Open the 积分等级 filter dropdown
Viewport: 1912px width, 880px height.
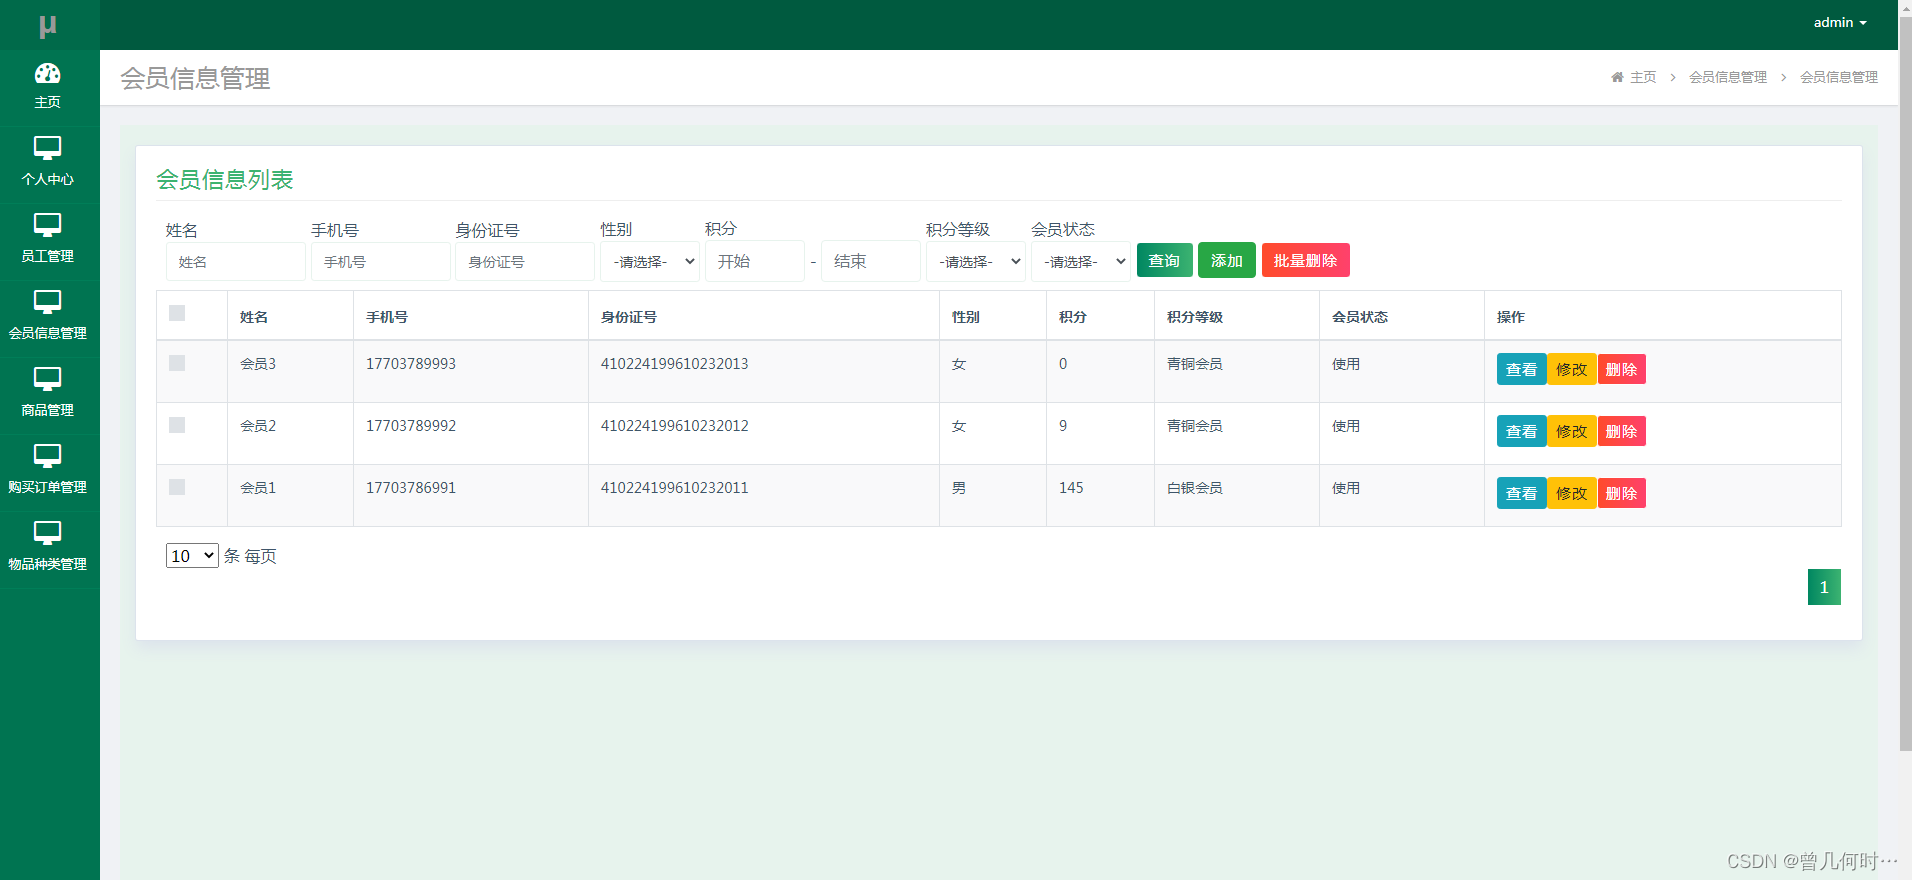pos(976,261)
